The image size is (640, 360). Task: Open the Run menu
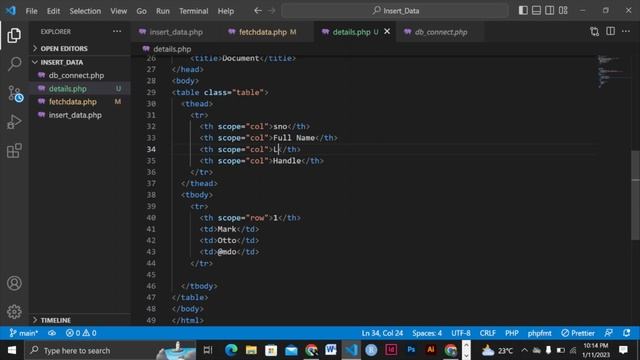click(x=162, y=11)
